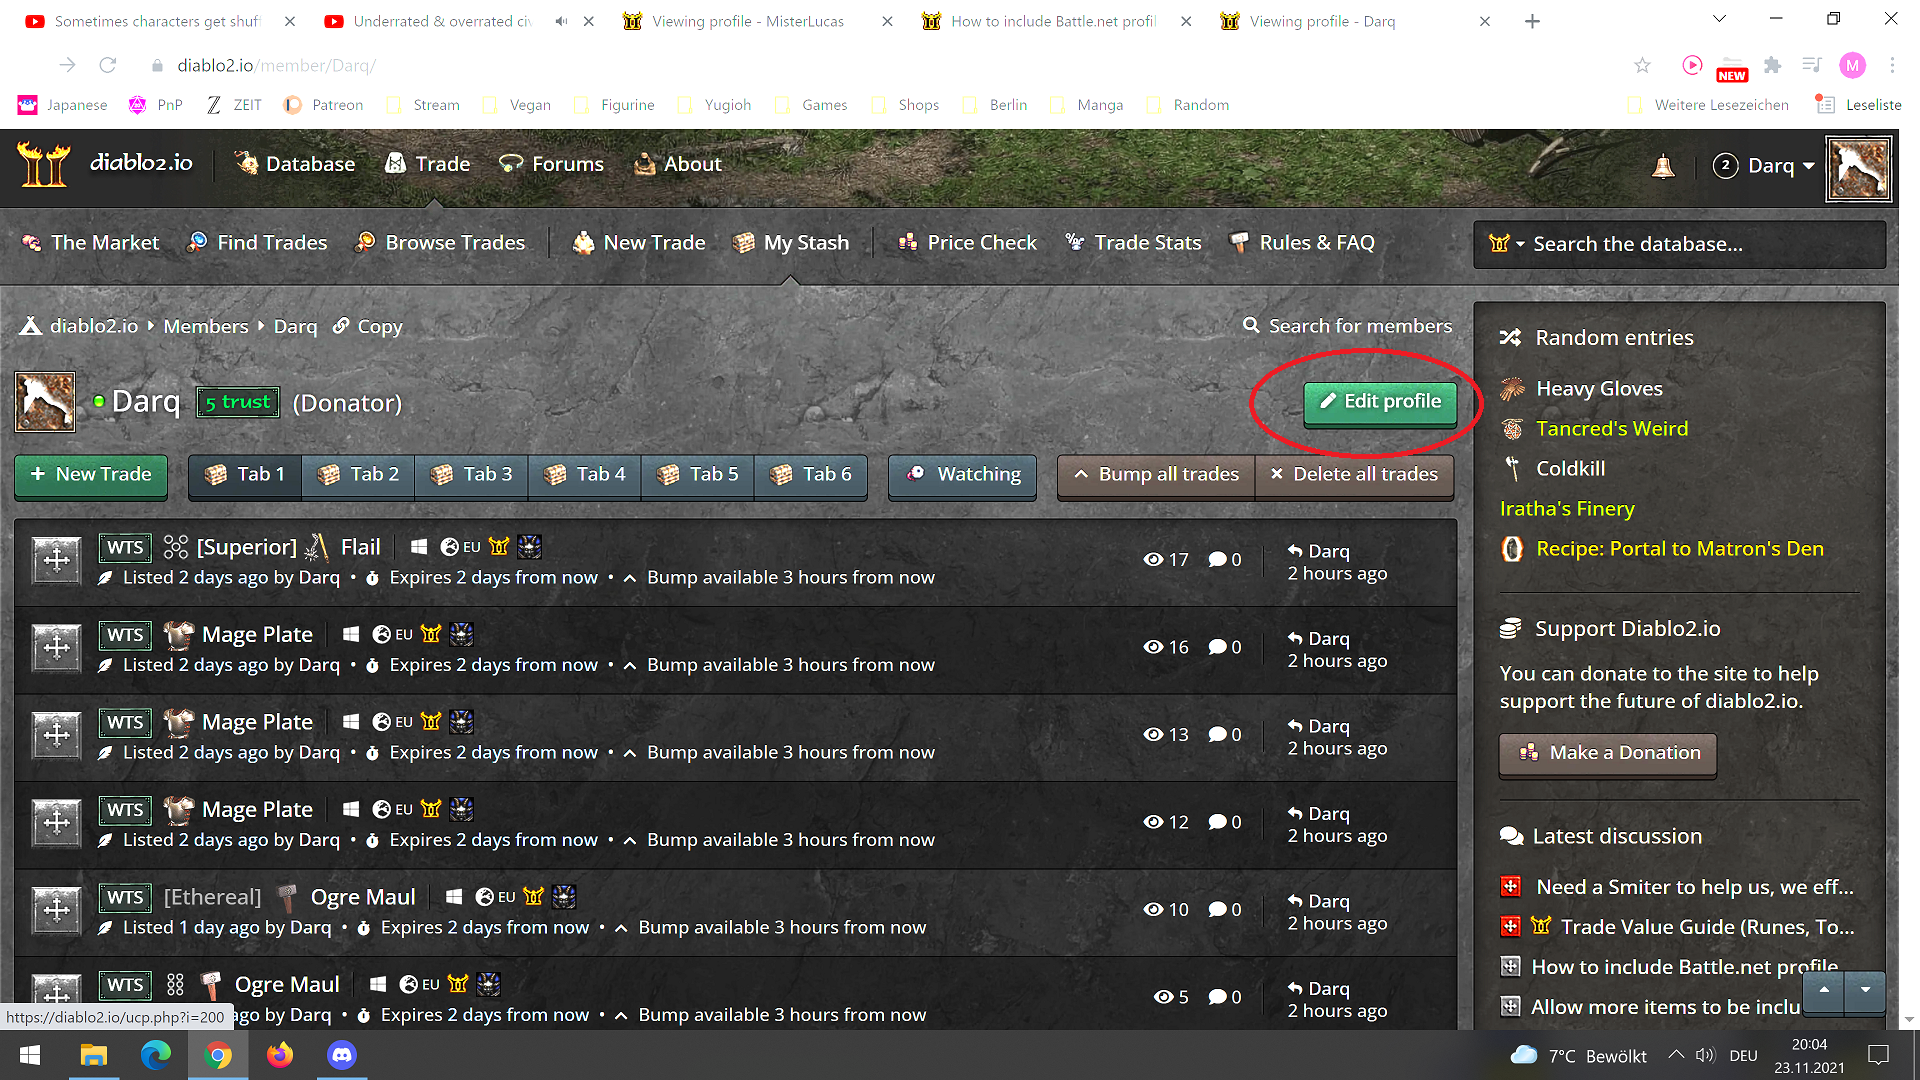The image size is (1920, 1080).
Task: Open the Trade menu
Action: coord(428,164)
